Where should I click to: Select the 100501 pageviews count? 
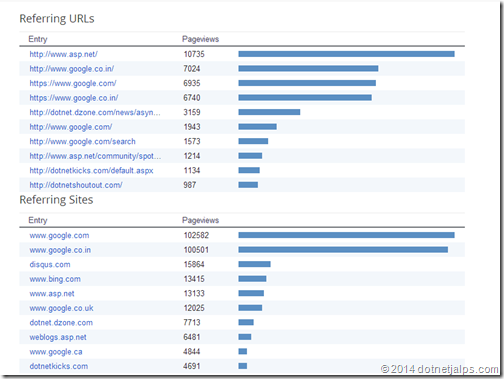[x=196, y=250]
